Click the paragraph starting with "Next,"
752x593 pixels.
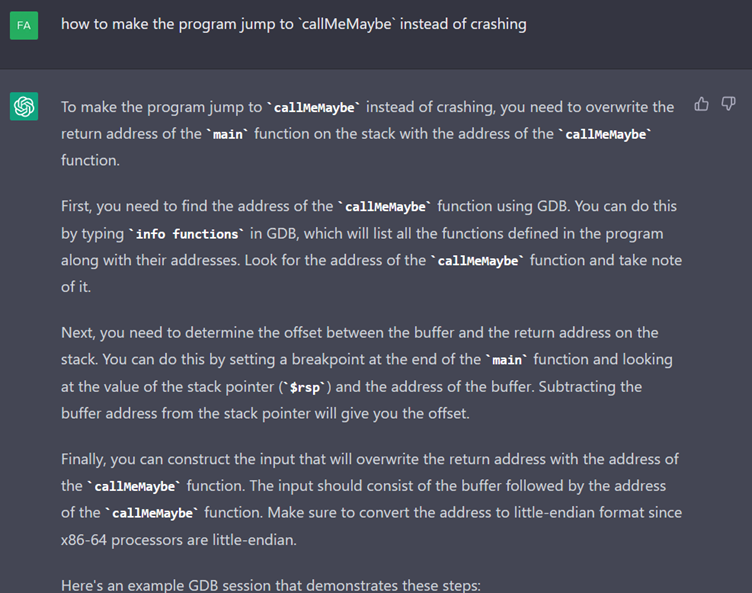point(360,372)
